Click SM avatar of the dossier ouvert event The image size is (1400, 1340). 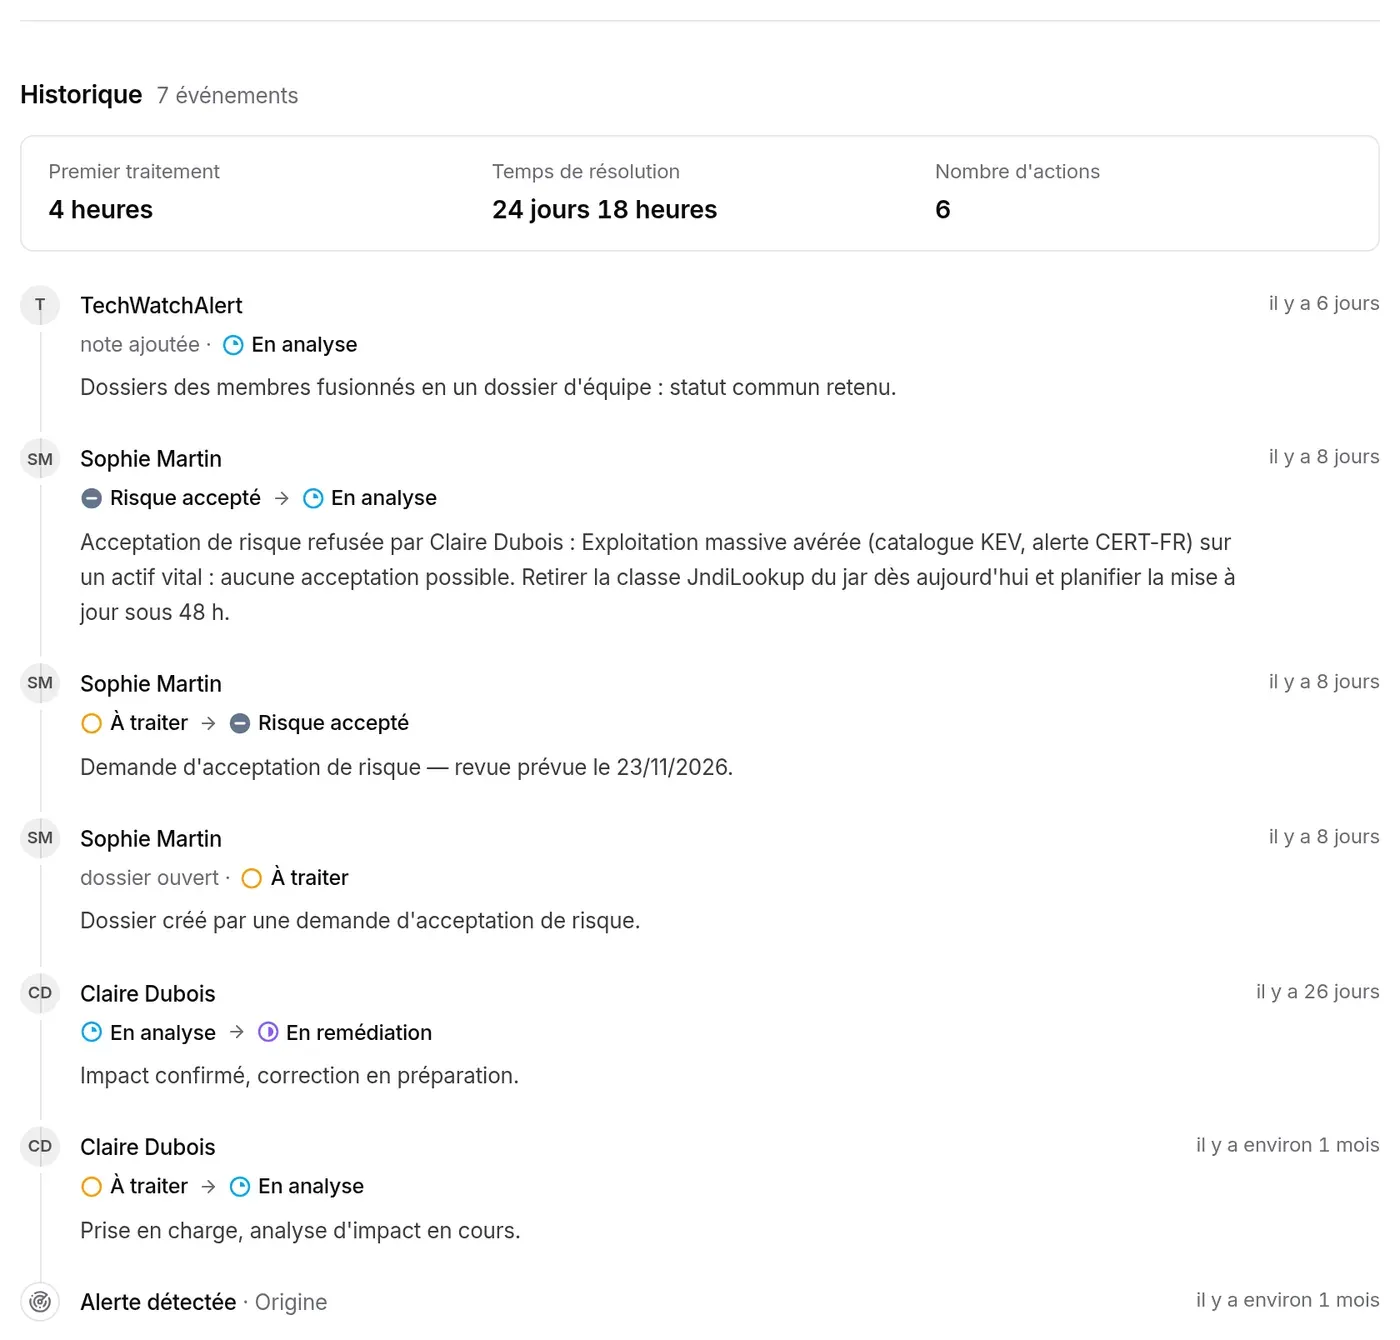point(40,838)
